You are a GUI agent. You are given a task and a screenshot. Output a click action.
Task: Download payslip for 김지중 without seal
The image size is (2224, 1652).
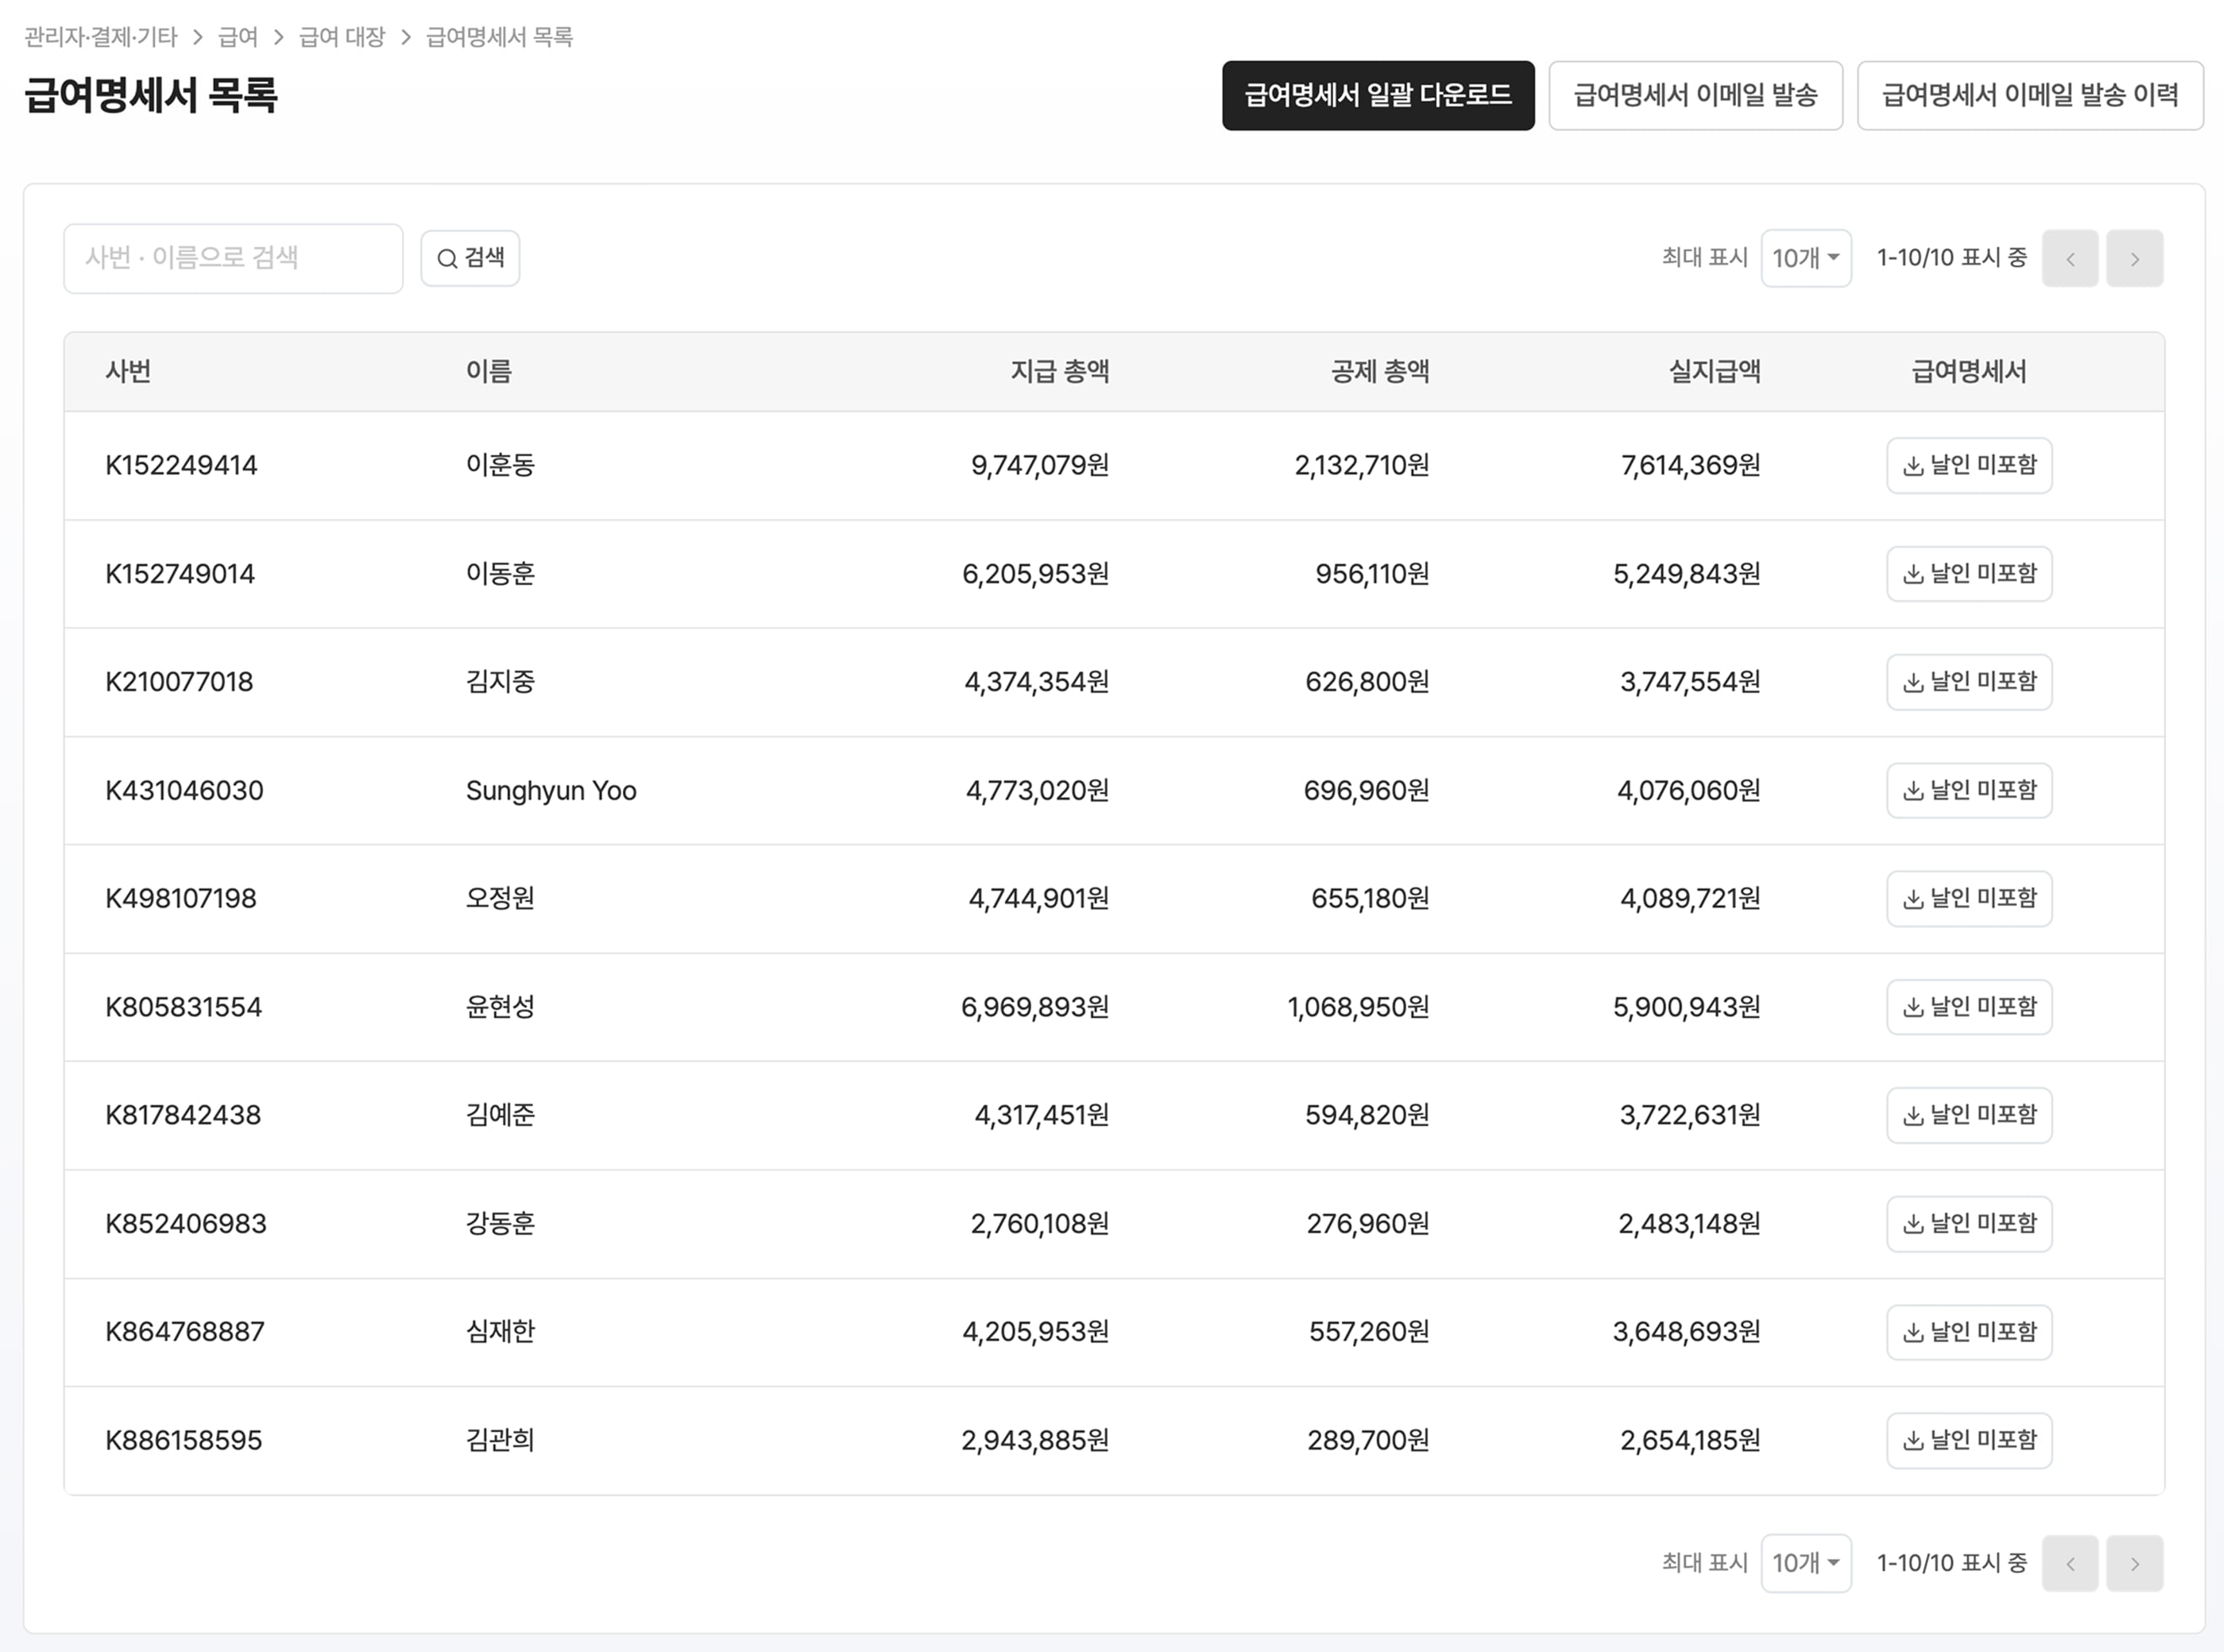pyautogui.click(x=1968, y=682)
